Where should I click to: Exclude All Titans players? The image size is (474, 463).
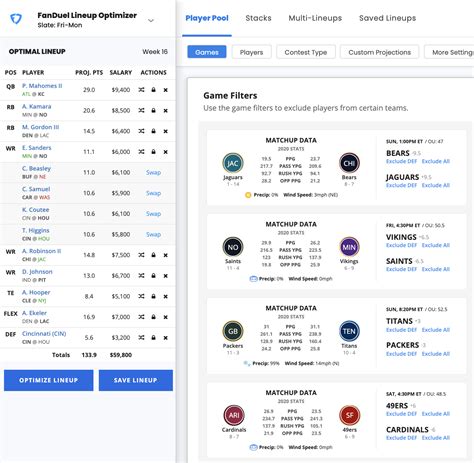tap(436, 330)
